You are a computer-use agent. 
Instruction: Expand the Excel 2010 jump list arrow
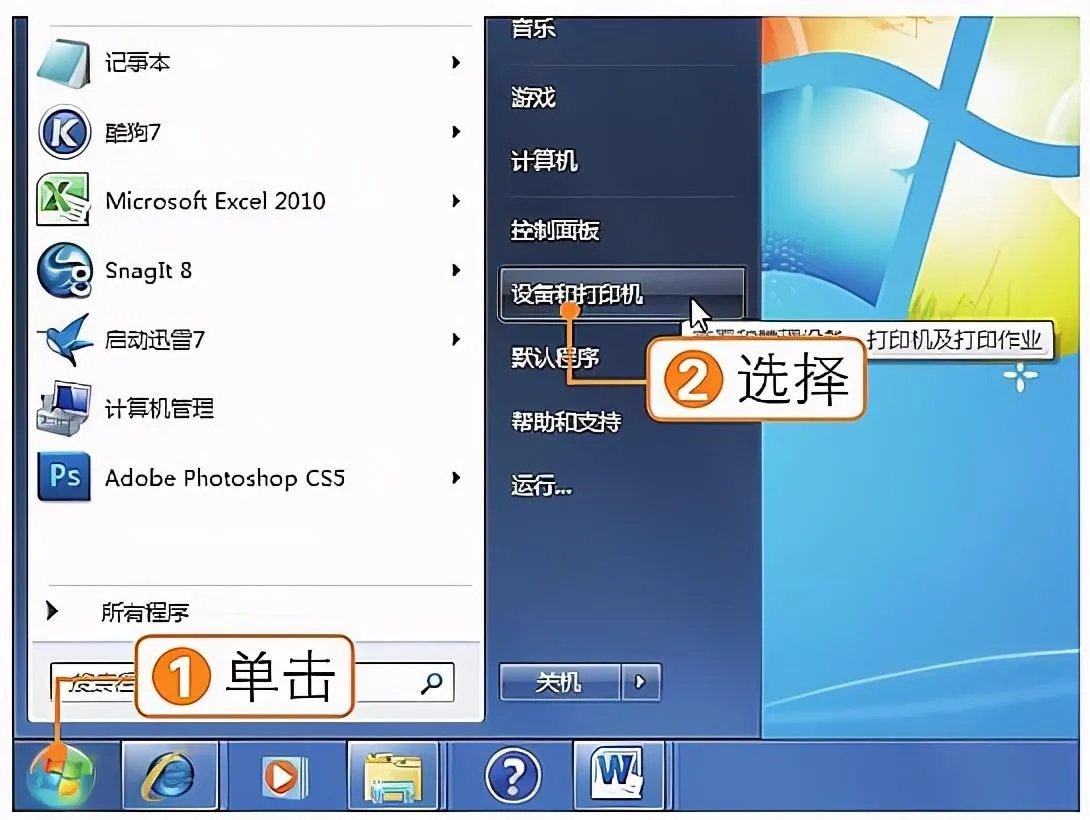point(456,202)
